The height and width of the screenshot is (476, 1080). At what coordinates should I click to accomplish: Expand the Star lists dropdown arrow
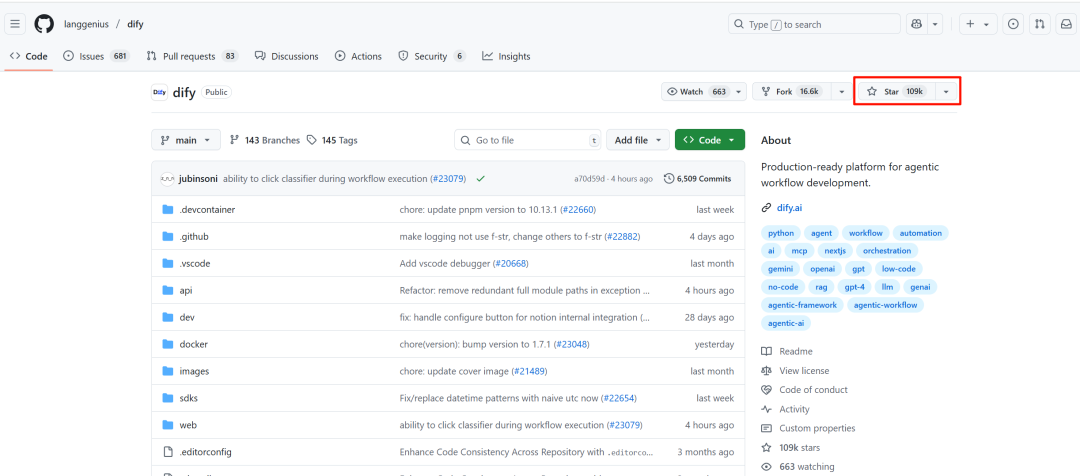tap(946, 92)
